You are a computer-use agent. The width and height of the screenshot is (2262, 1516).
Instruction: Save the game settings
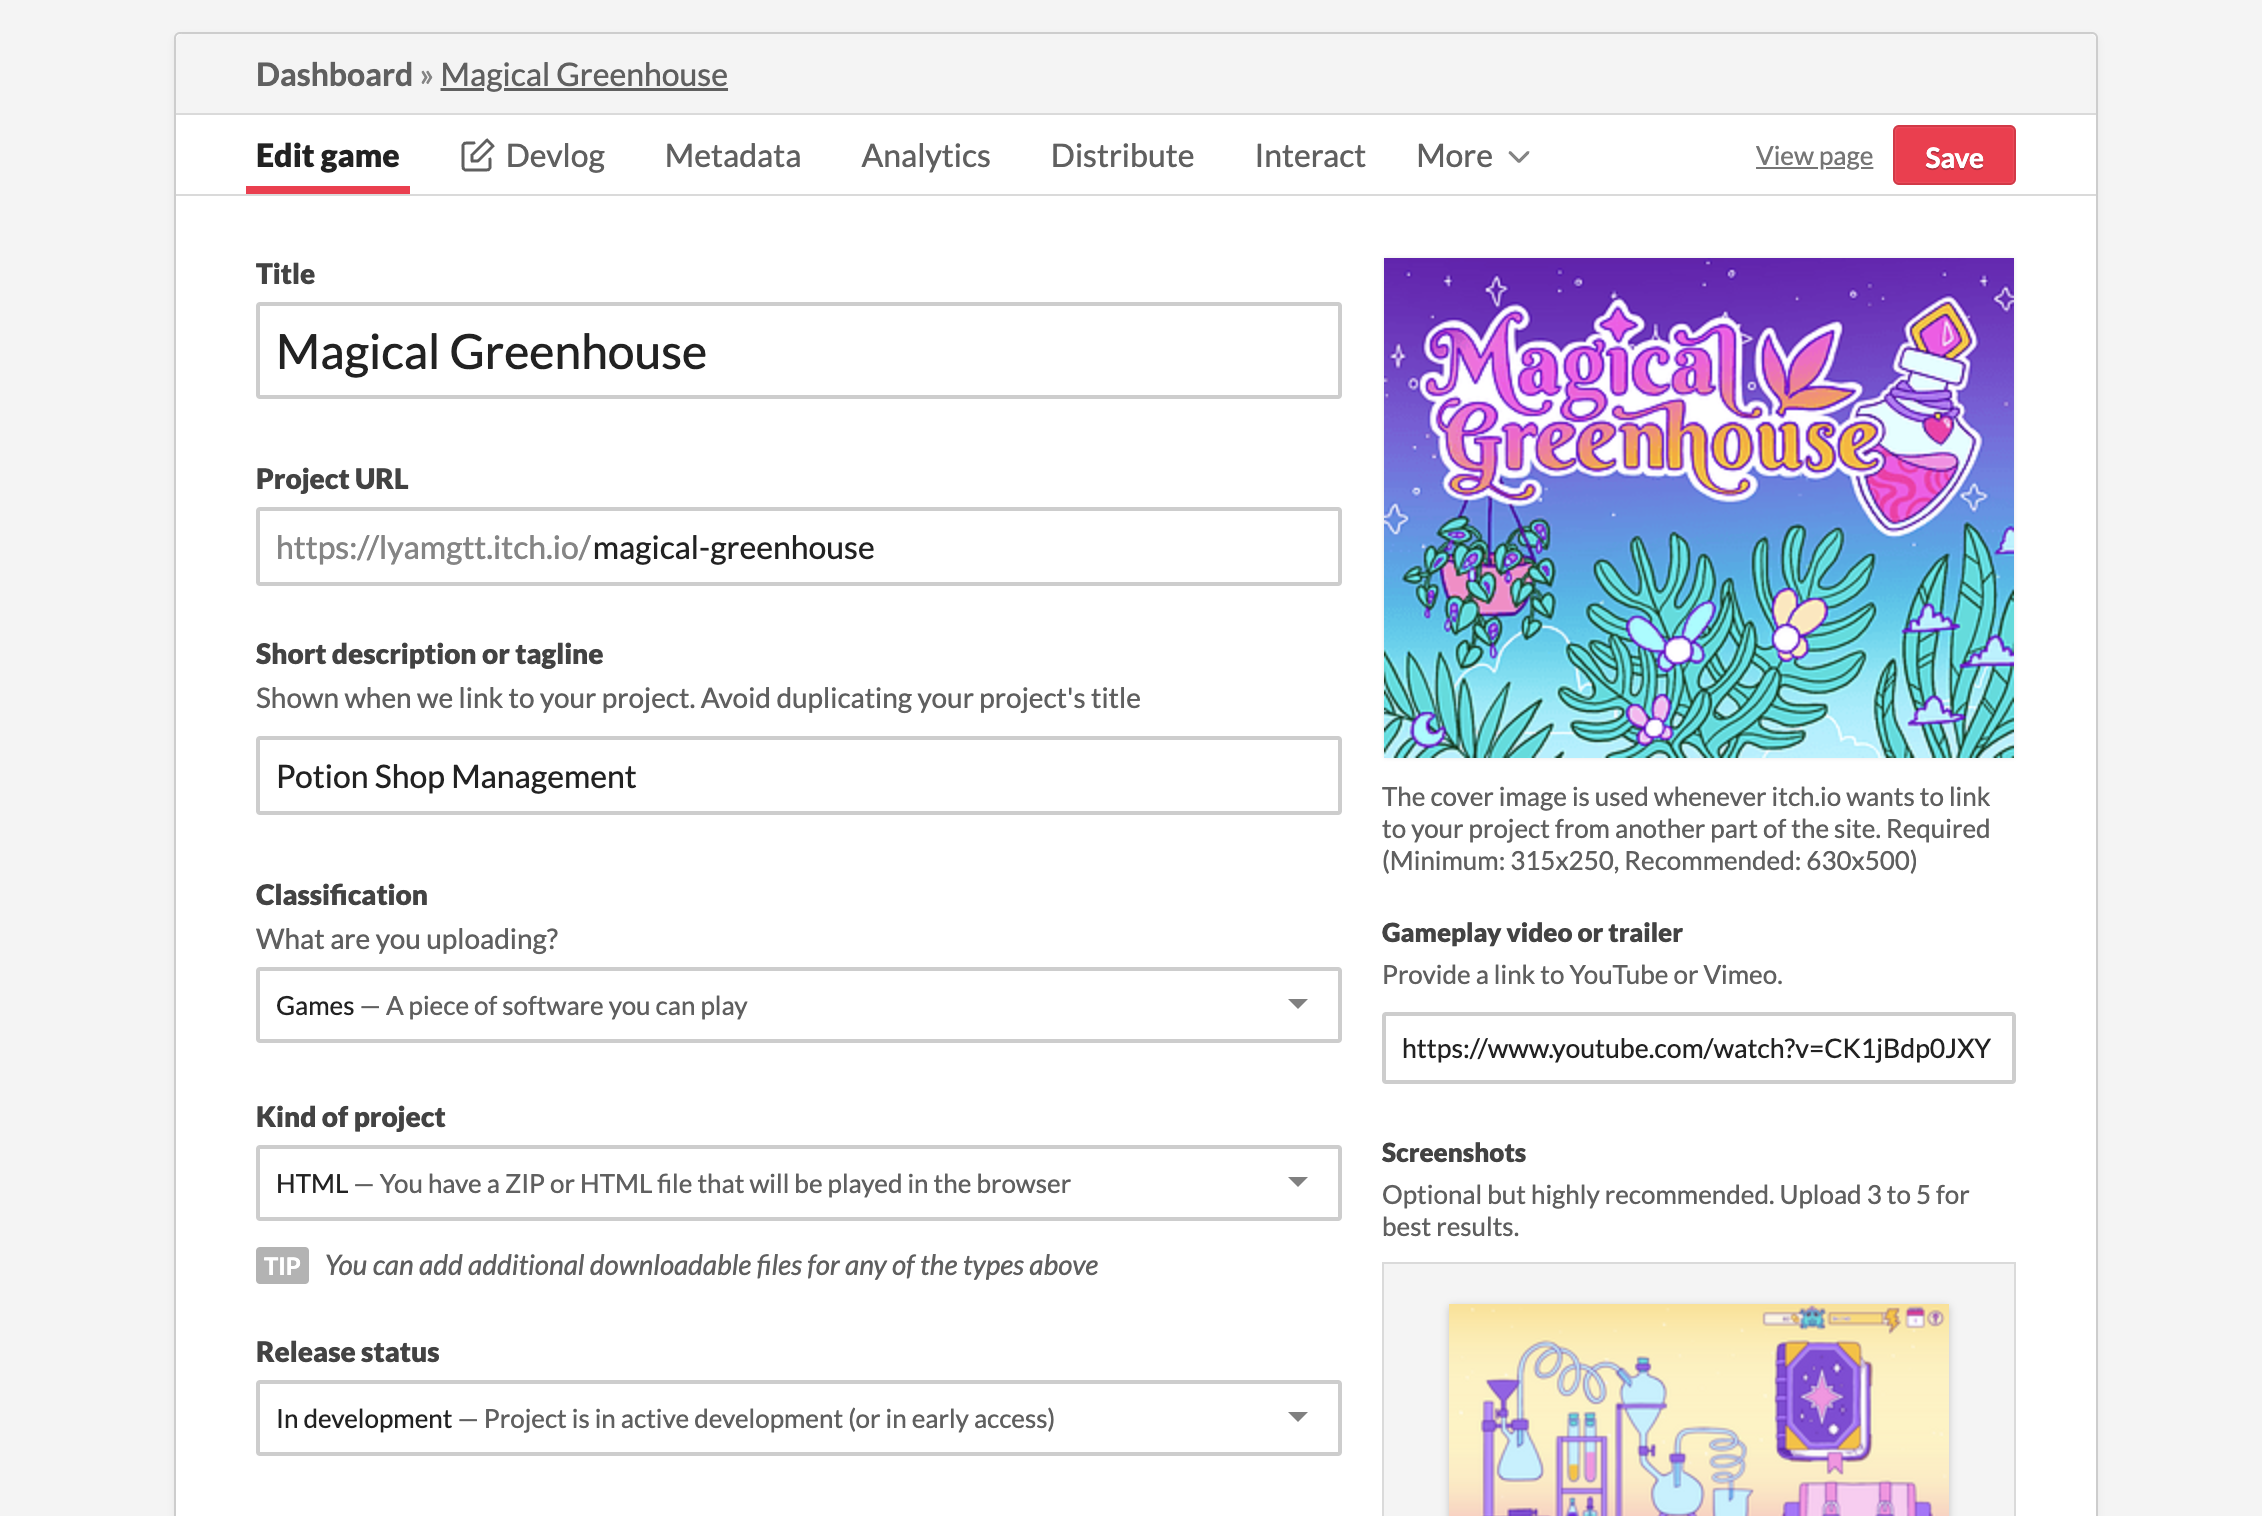pos(1954,156)
